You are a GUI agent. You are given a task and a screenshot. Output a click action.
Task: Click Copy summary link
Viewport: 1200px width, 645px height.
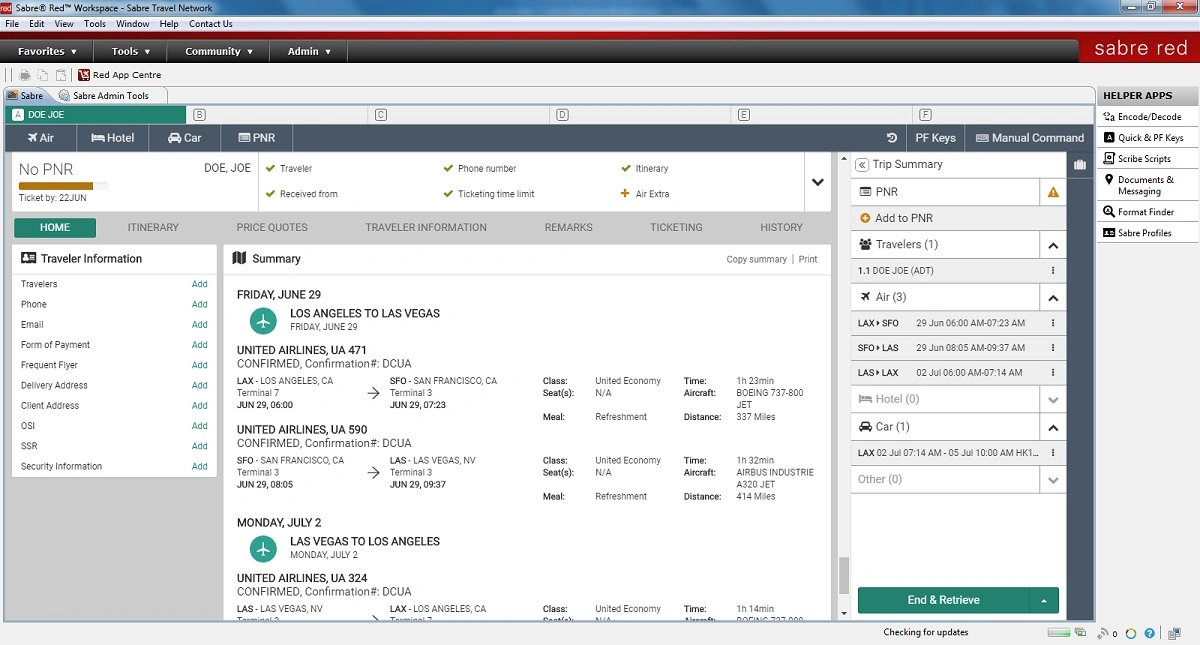pos(757,259)
